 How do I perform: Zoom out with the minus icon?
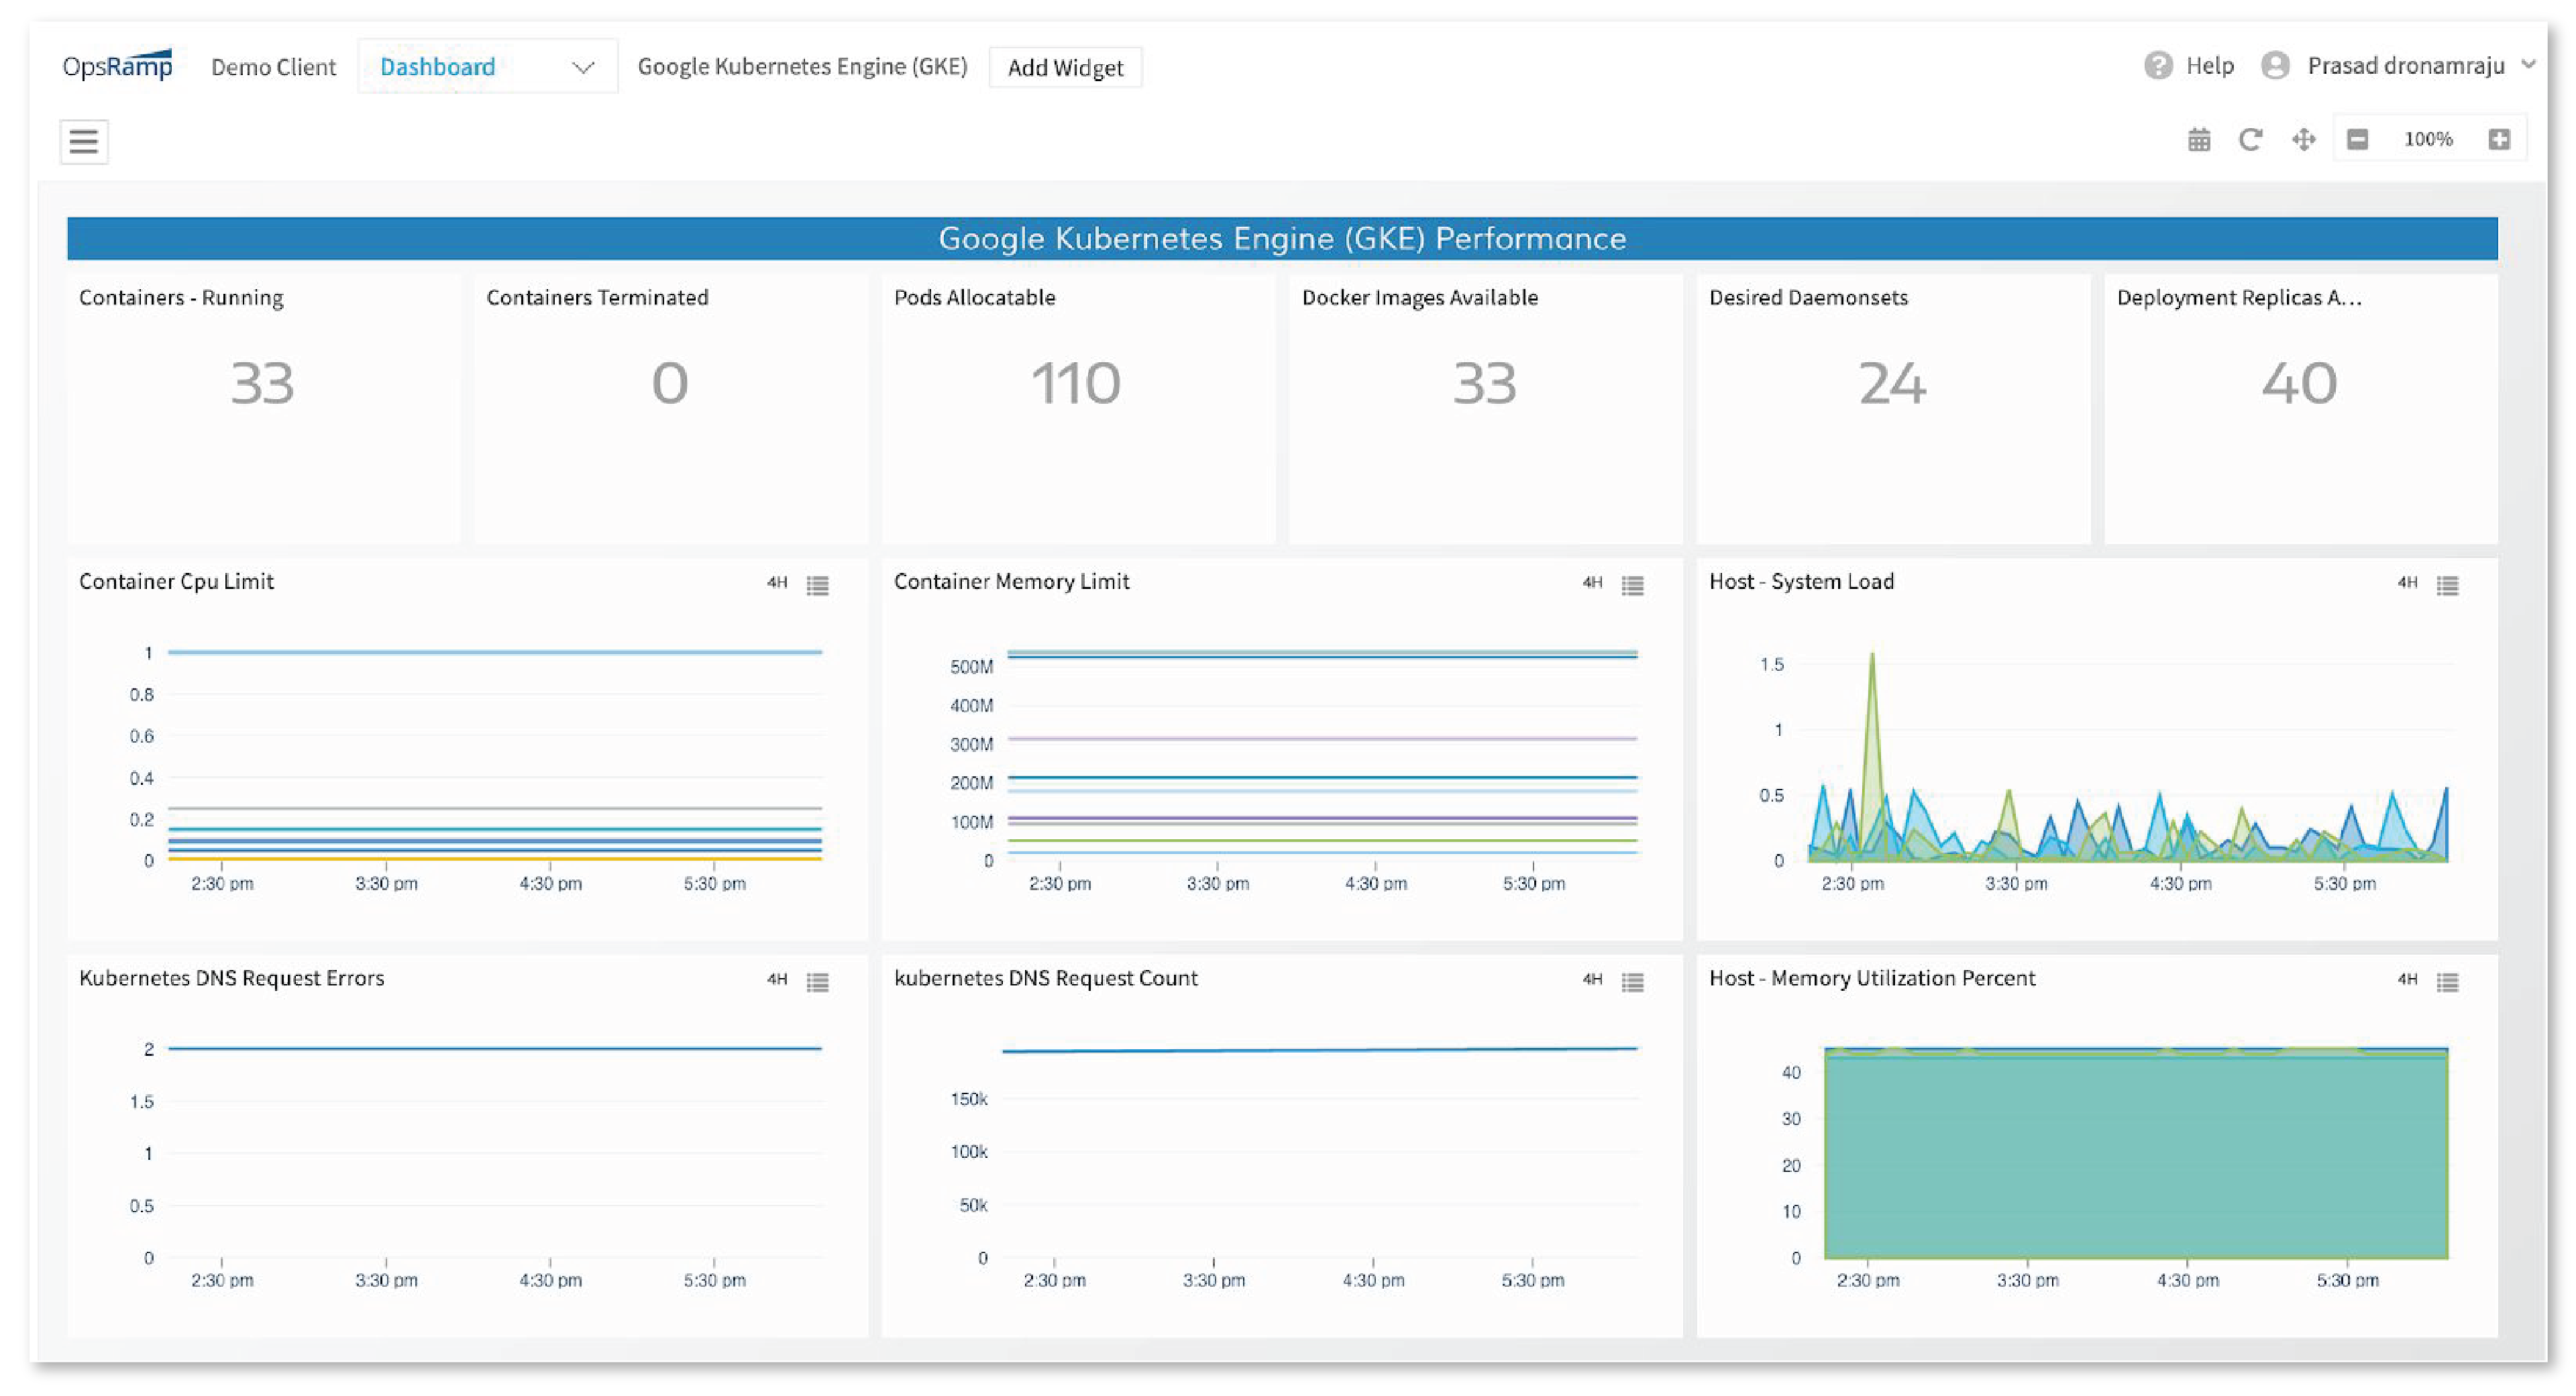pyautogui.click(x=2357, y=139)
